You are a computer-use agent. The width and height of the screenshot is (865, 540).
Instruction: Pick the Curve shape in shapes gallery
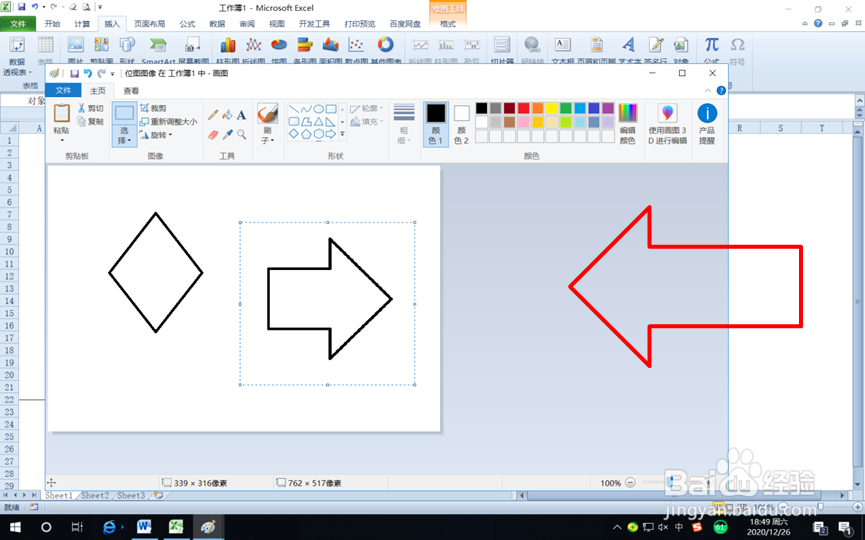306,109
